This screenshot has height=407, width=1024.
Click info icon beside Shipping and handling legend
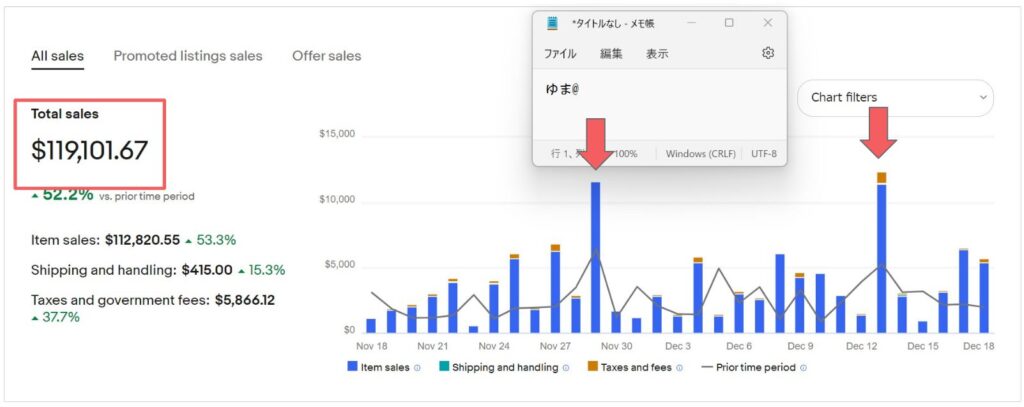[565, 368]
